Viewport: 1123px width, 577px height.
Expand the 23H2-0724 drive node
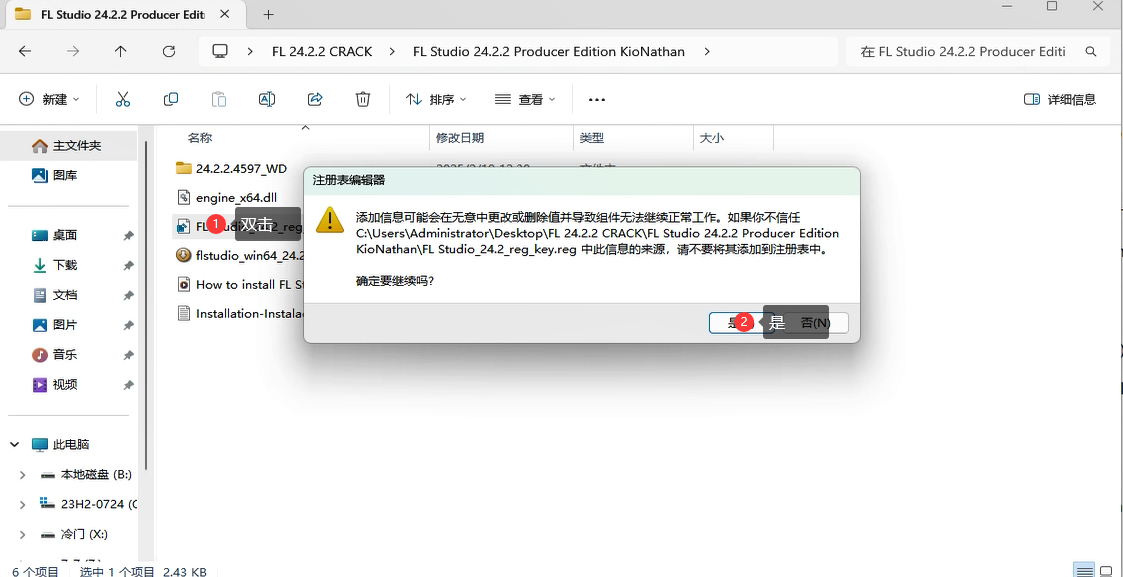click(x=22, y=505)
